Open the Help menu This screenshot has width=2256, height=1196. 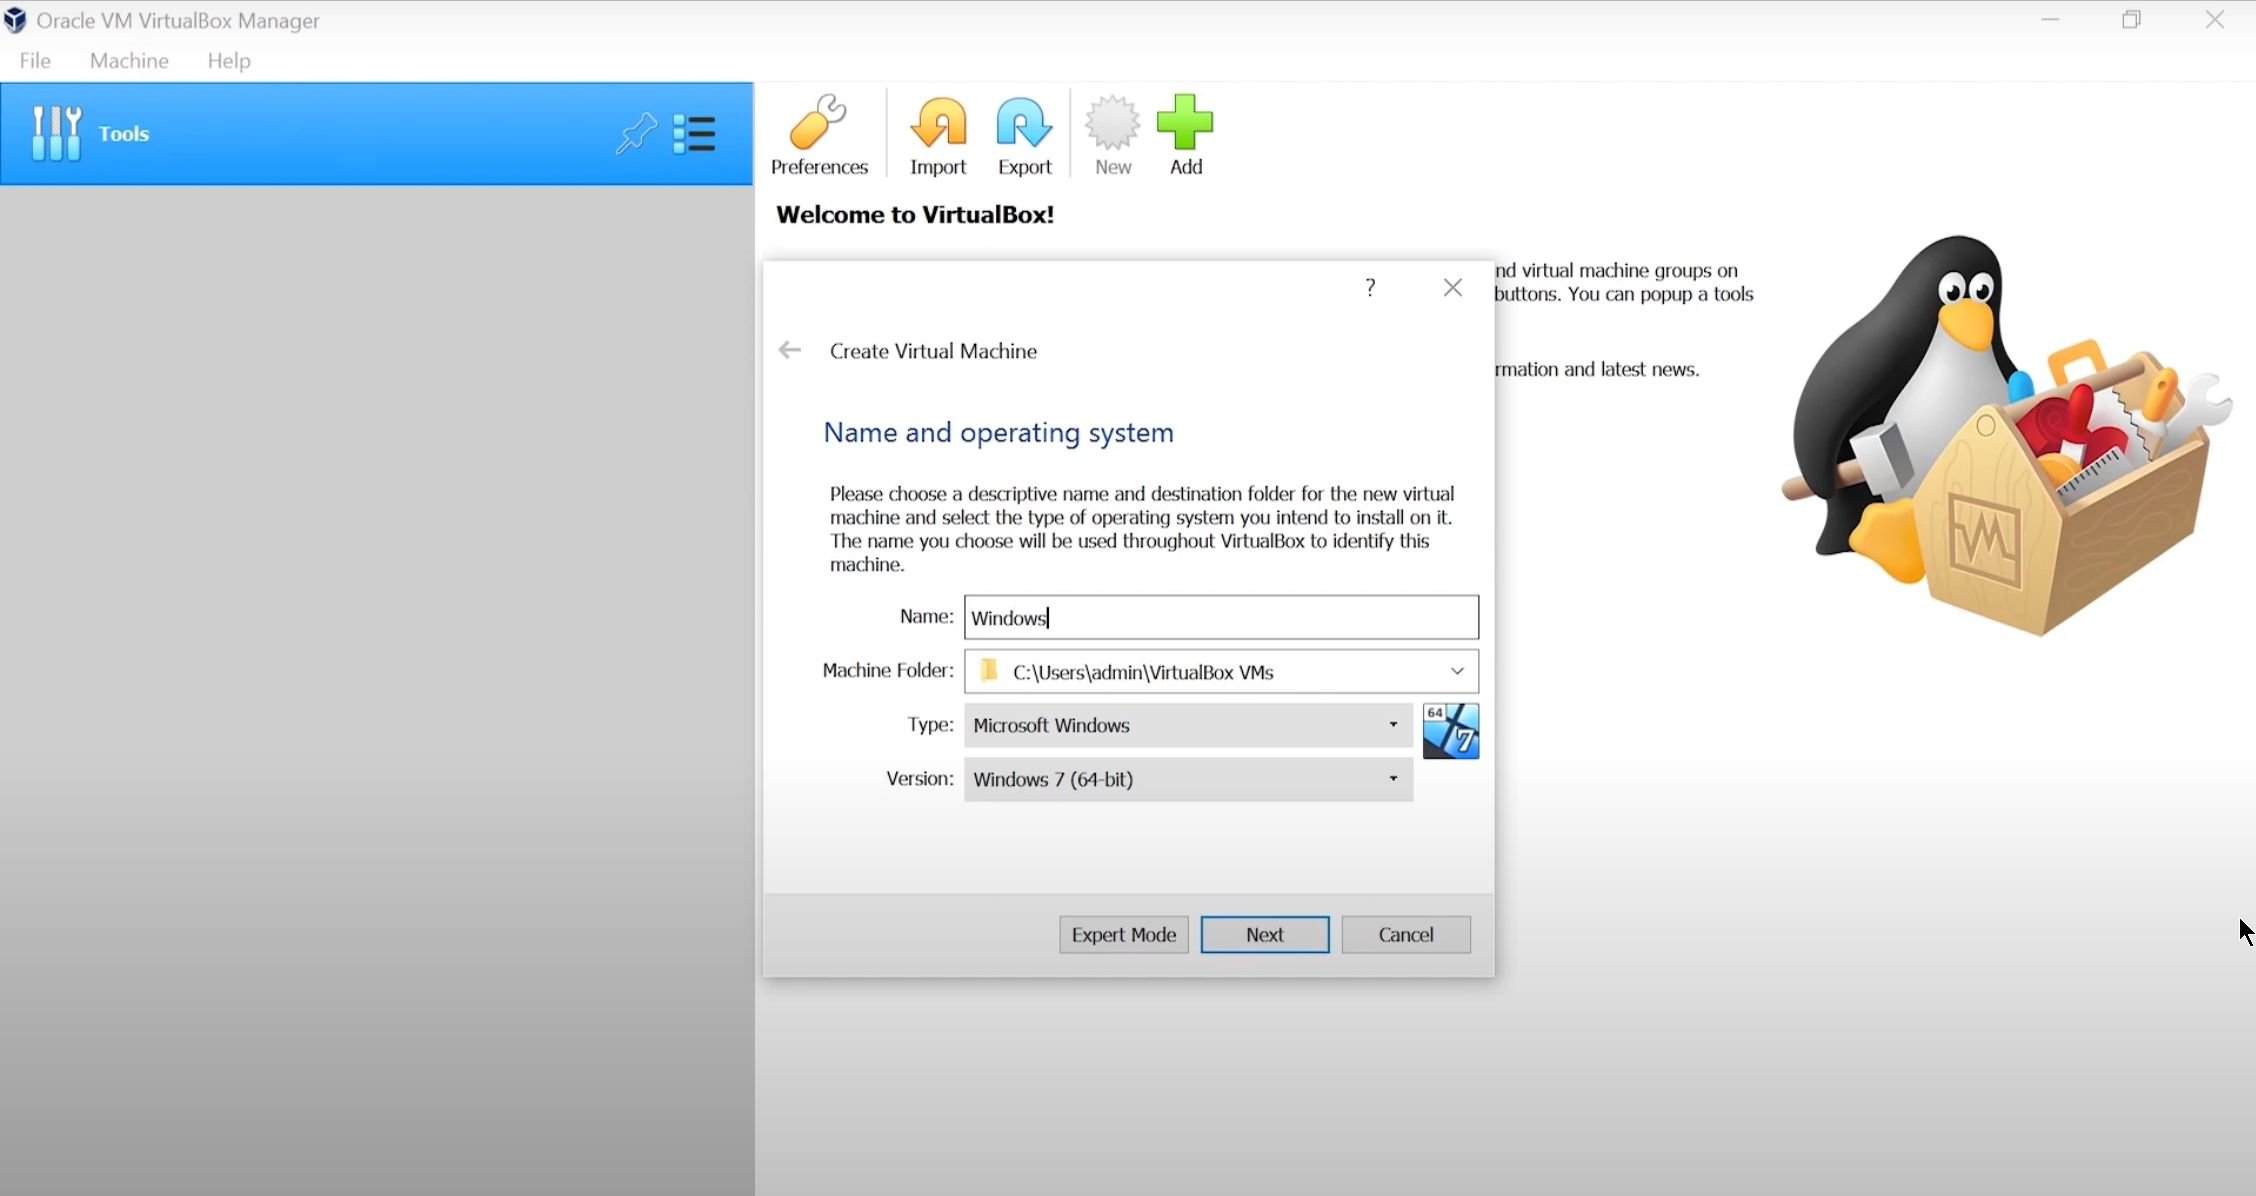click(x=229, y=61)
